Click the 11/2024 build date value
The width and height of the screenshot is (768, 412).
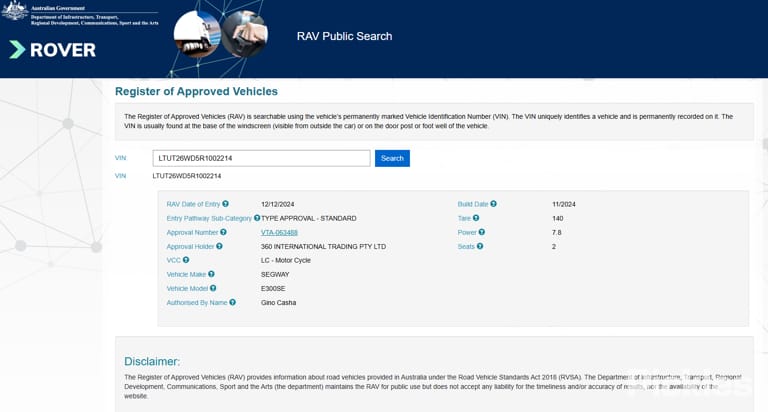564,204
